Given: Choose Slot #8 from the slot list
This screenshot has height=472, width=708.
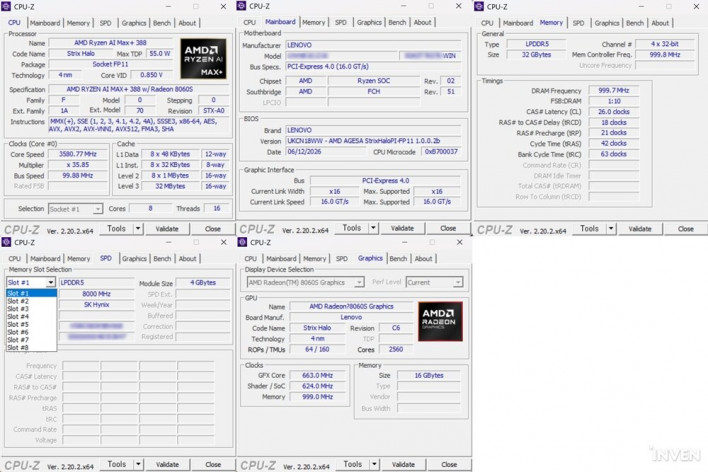Looking at the screenshot, I should [x=31, y=347].
